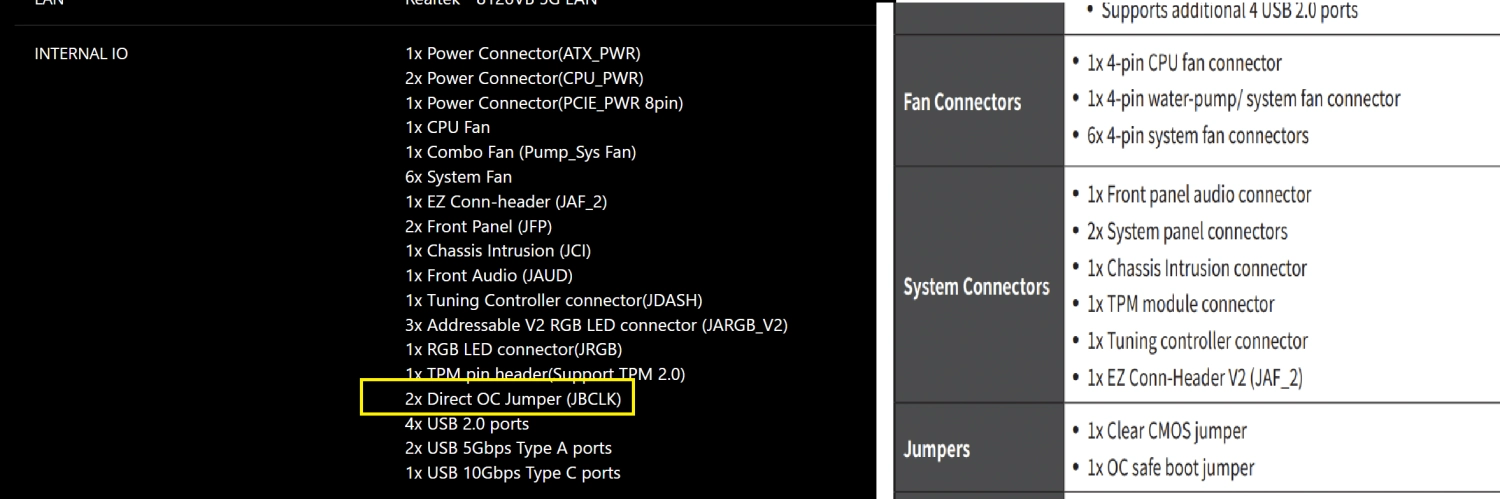Click the ATX_PWR Power Connector entry
The height and width of the screenshot is (499, 1500).
(x=523, y=54)
